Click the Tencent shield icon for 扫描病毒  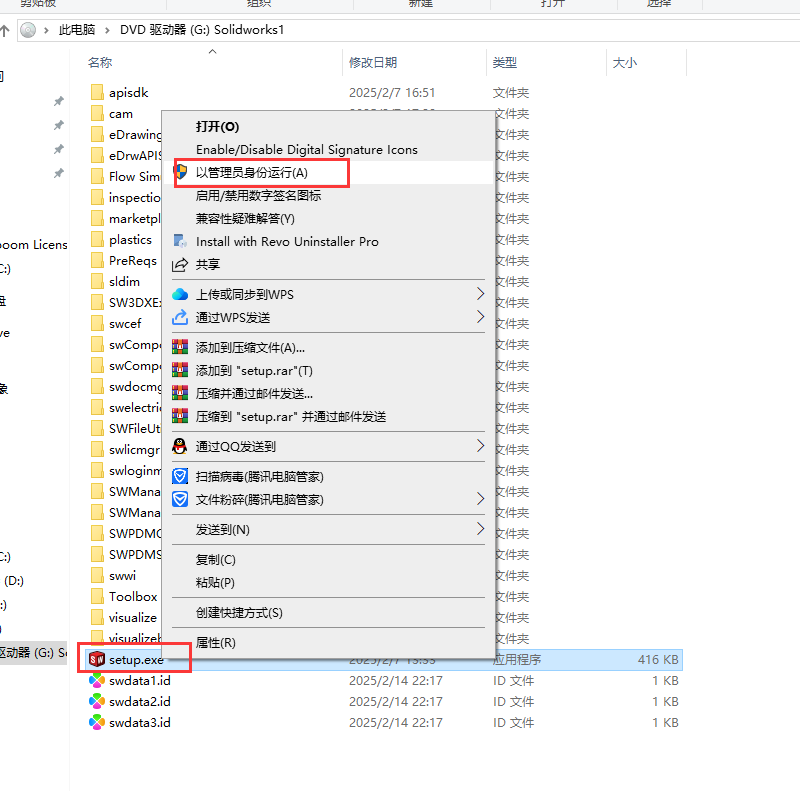180,476
